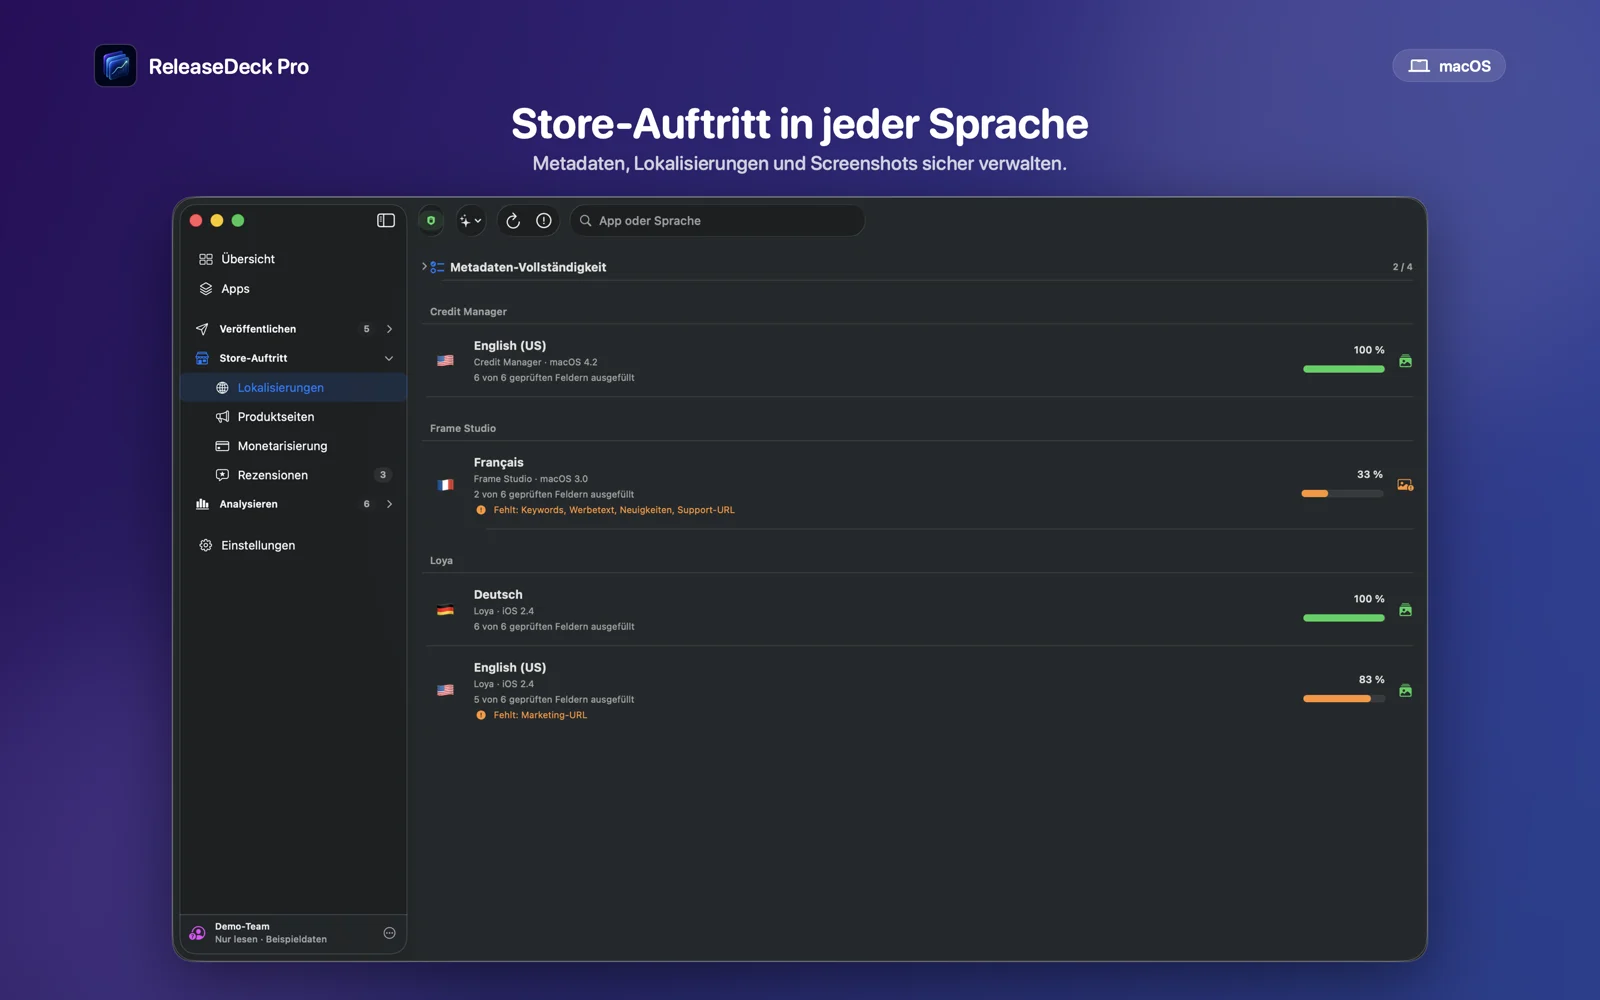Click 'Frame Studio · macOS 3.0' subtitle
This screenshot has height=1000, width=1600.
coord(531,479)
